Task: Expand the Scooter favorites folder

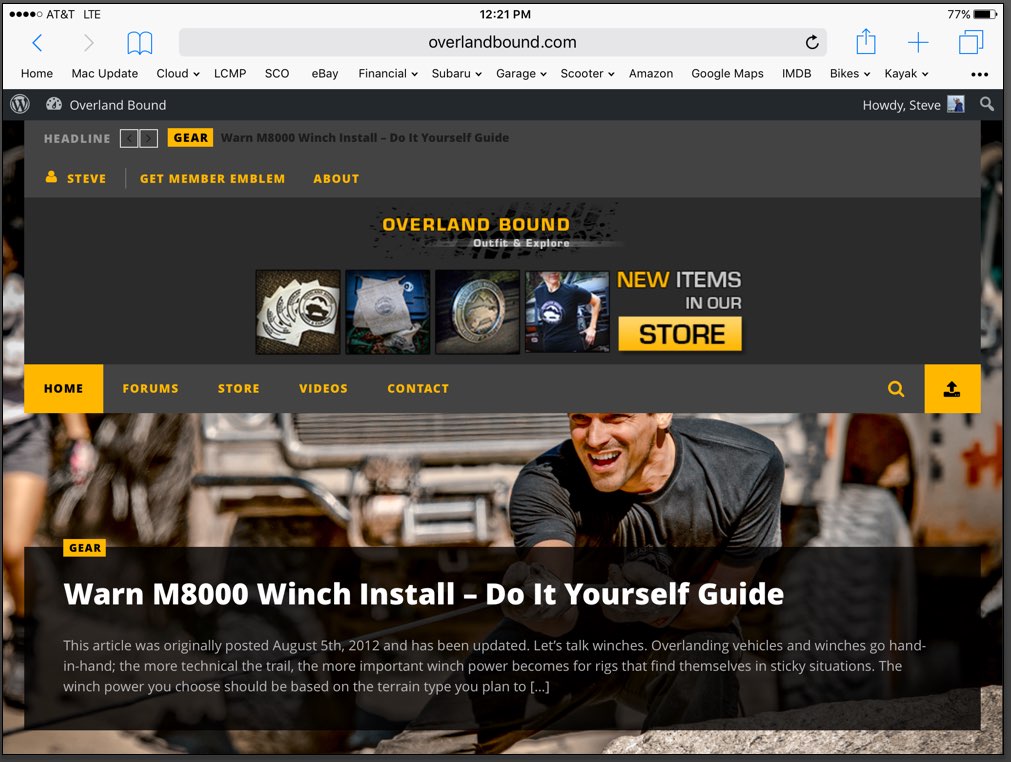Action: pos(587,74)
